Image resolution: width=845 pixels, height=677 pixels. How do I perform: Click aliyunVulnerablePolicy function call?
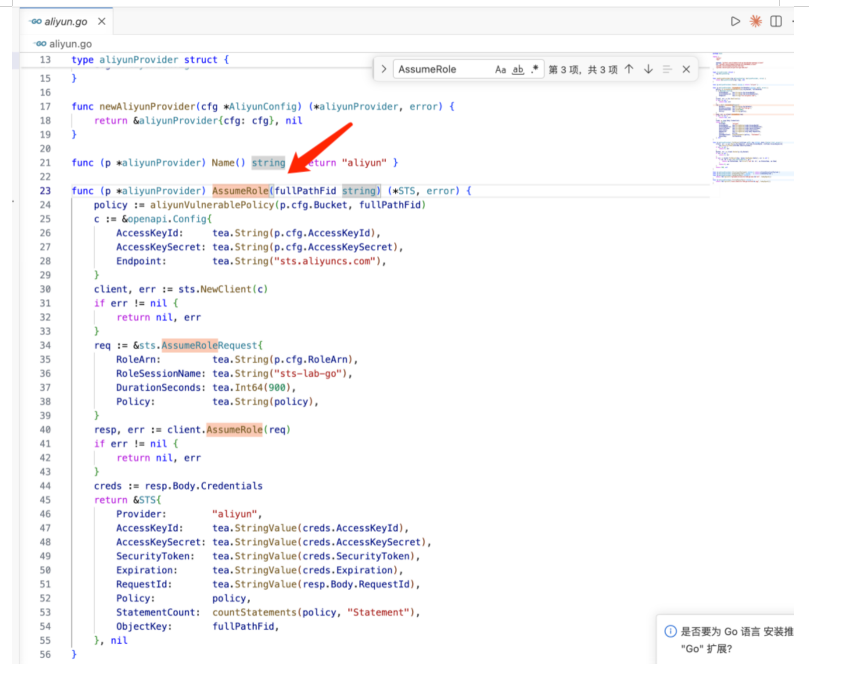coord(212,205)
